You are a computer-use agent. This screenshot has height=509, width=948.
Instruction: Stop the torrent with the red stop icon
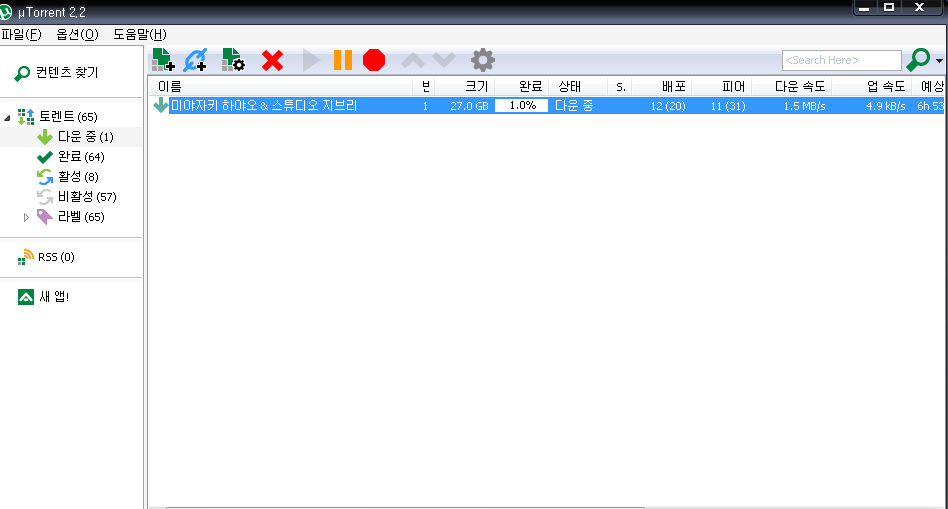tap(374, 60)
